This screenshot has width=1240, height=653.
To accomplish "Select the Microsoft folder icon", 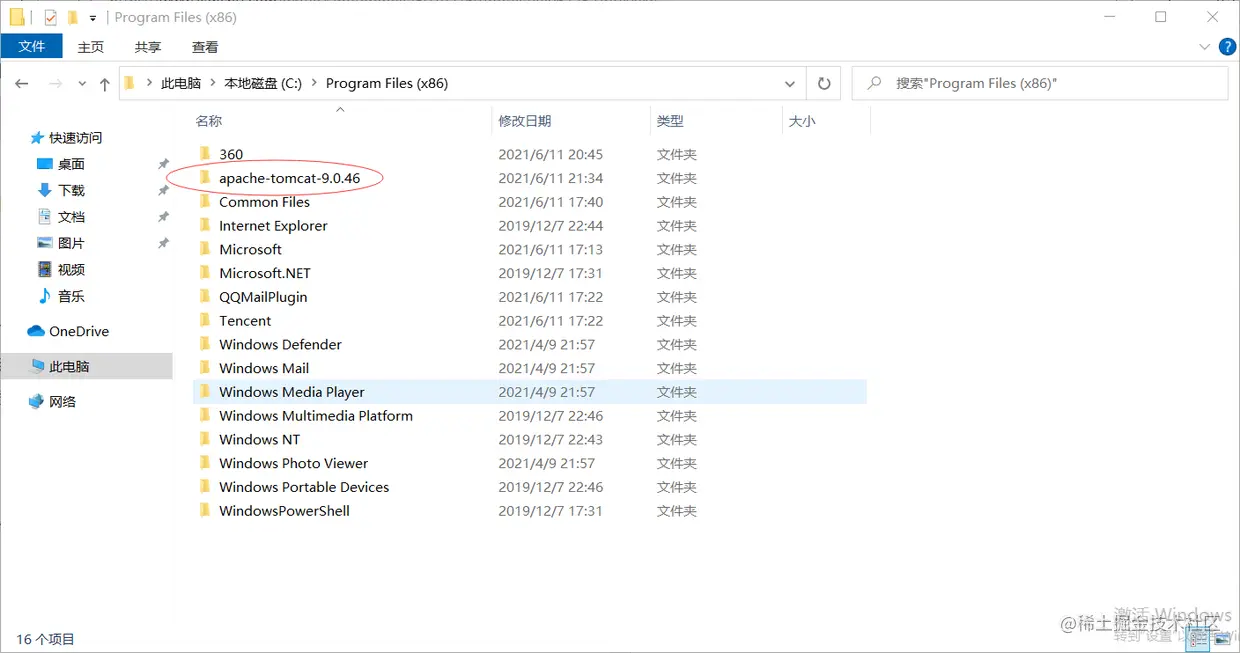I will [204, 249].
